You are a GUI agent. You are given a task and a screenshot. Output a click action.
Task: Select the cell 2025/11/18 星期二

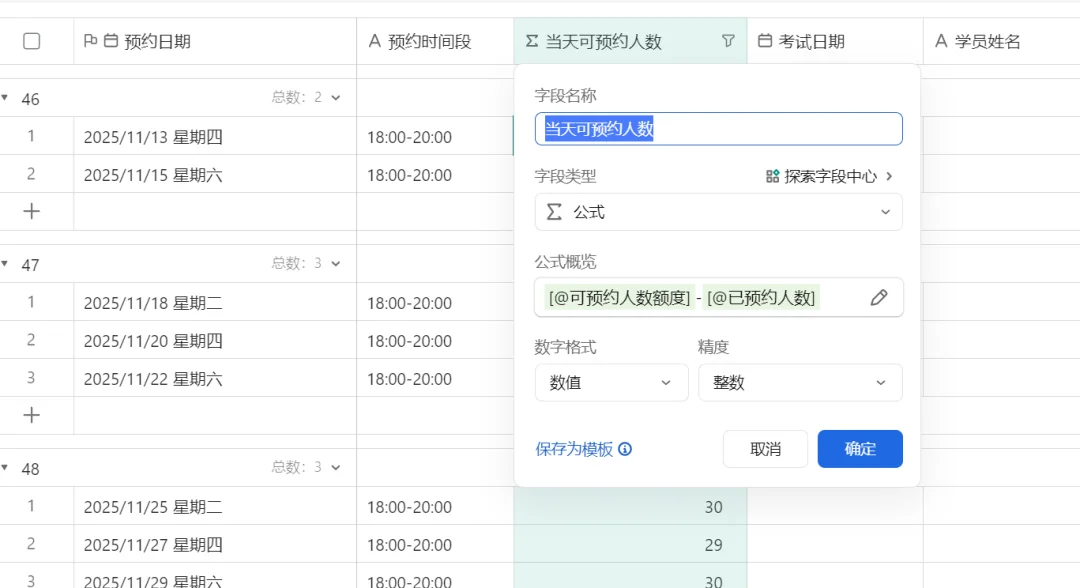pos(215,302)
